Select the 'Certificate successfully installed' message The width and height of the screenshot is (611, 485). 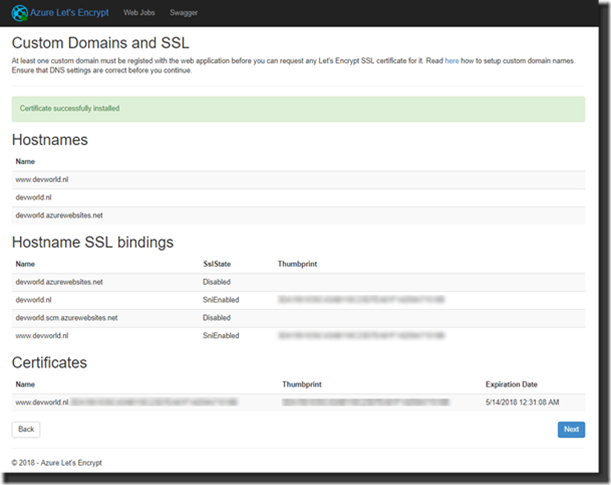(x=70, y=108)
